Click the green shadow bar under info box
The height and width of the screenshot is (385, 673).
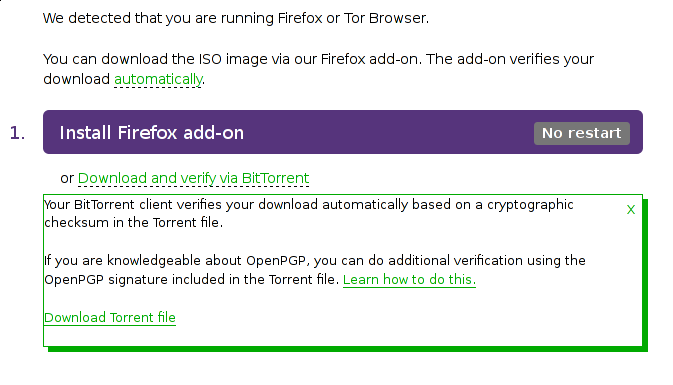pyautogui.click(x=348, y=349)
